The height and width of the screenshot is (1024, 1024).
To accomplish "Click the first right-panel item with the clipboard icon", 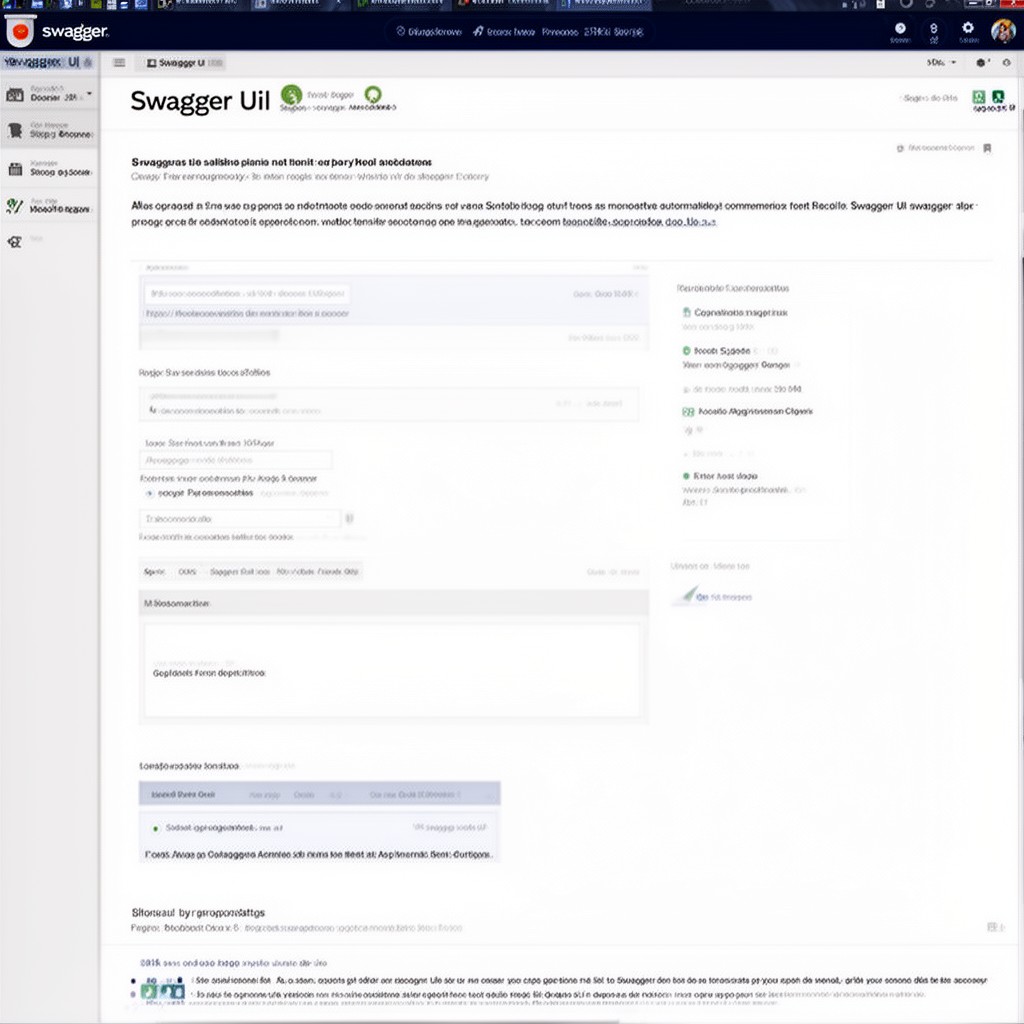I will point(735,313).
